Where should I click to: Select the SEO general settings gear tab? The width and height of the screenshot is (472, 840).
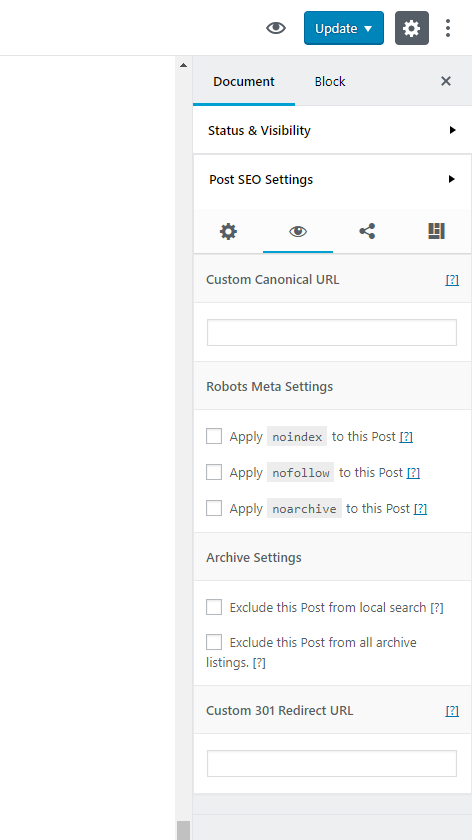pyautogui.click(x=228, y=231)
